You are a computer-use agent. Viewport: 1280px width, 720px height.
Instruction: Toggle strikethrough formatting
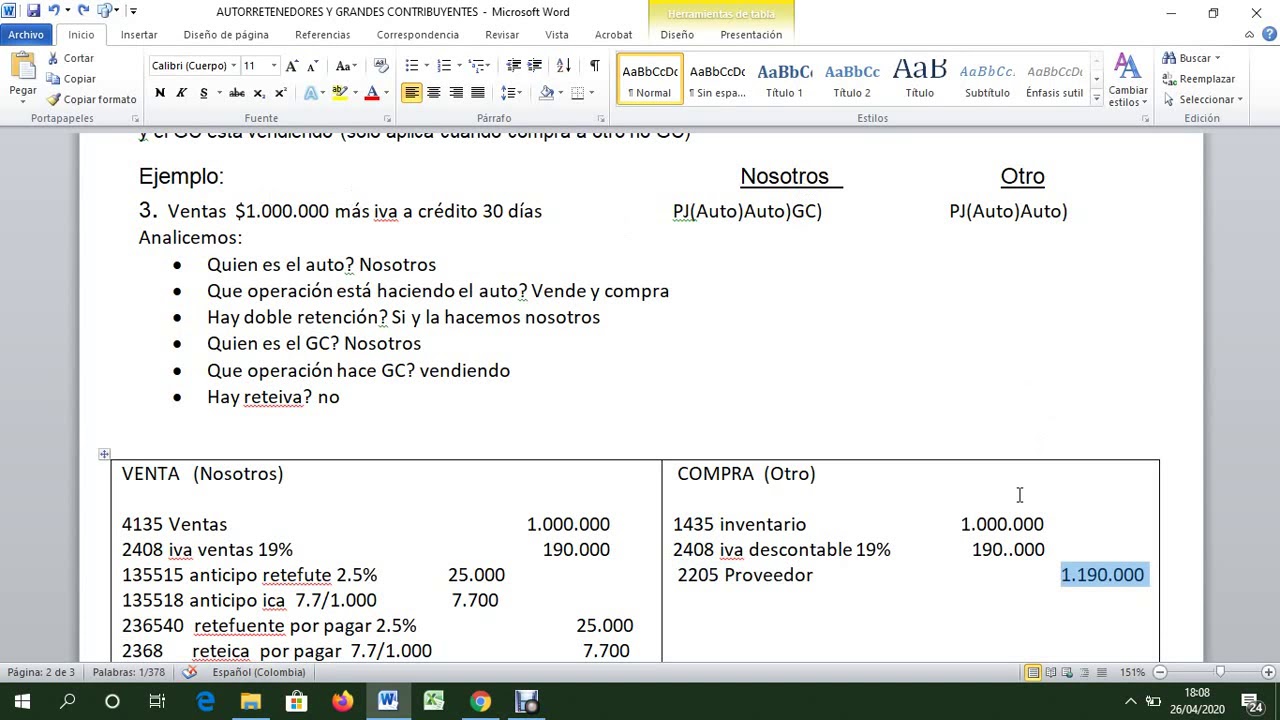pyautogui.click(x=237, y=93)
